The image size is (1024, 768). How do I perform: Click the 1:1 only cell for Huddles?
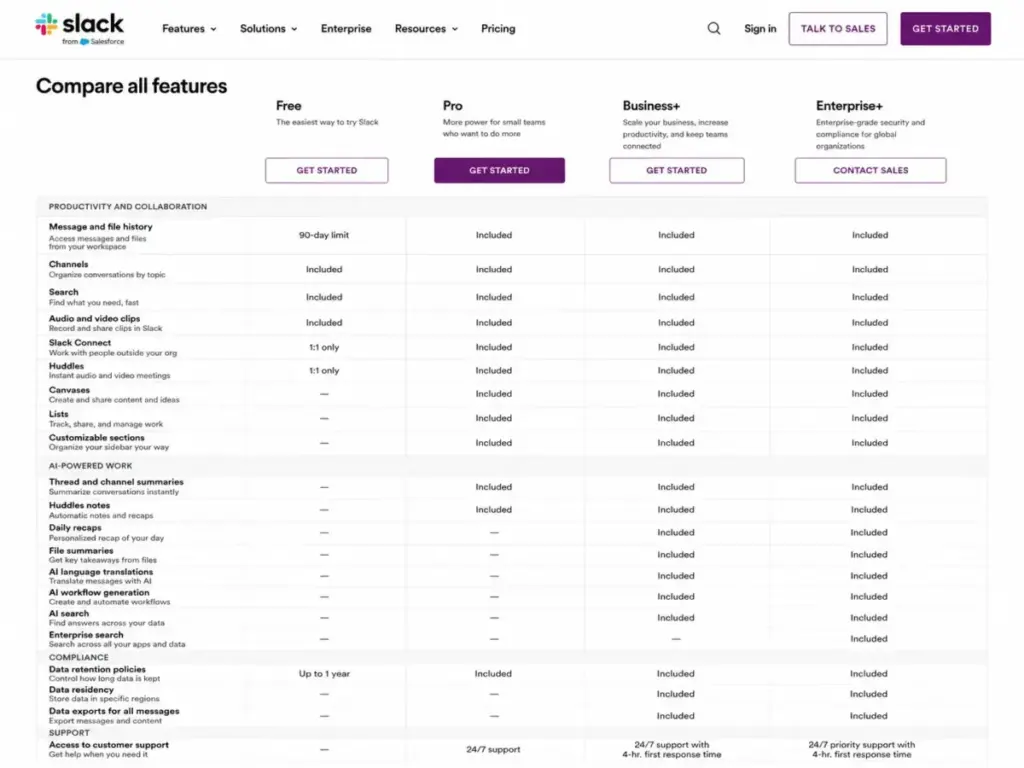(x=324, y=370)
